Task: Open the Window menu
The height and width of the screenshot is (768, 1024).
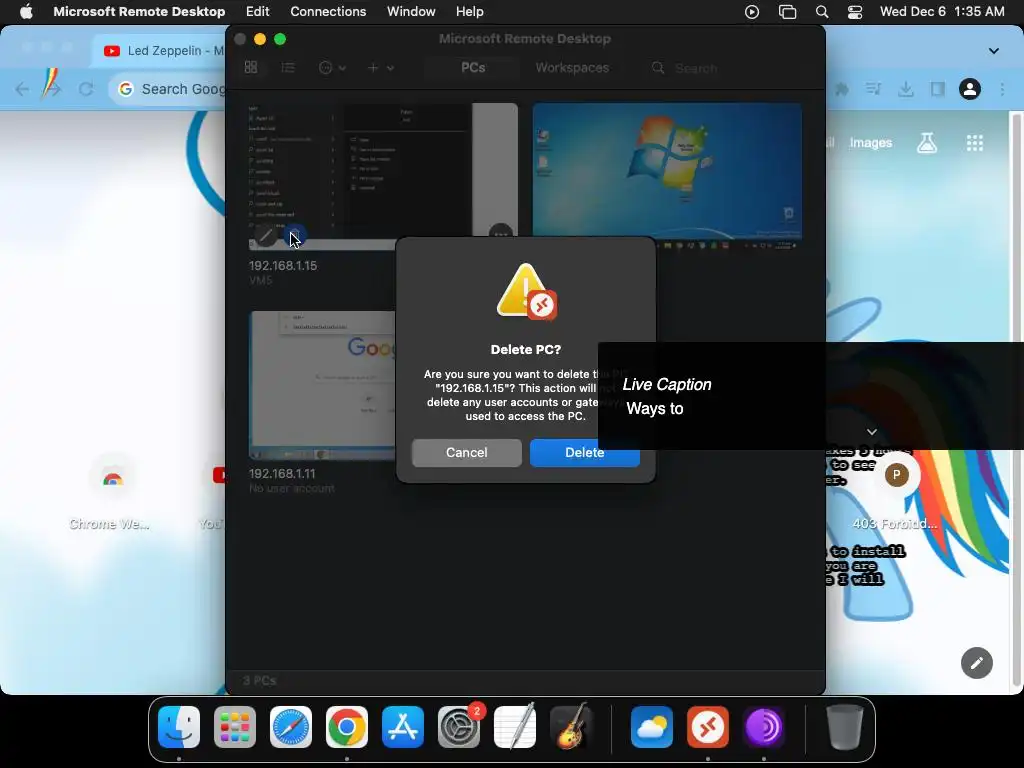Action: [x=411, y=12]
